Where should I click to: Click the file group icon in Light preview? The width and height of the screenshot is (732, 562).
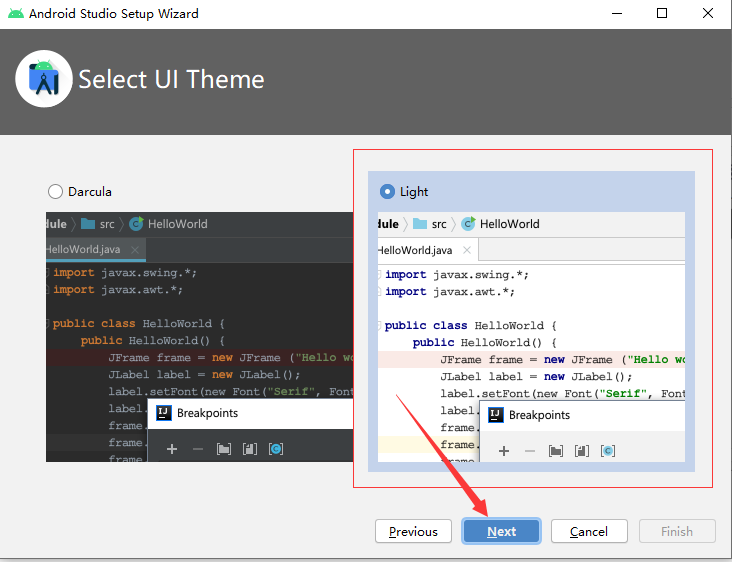(582, 451)
